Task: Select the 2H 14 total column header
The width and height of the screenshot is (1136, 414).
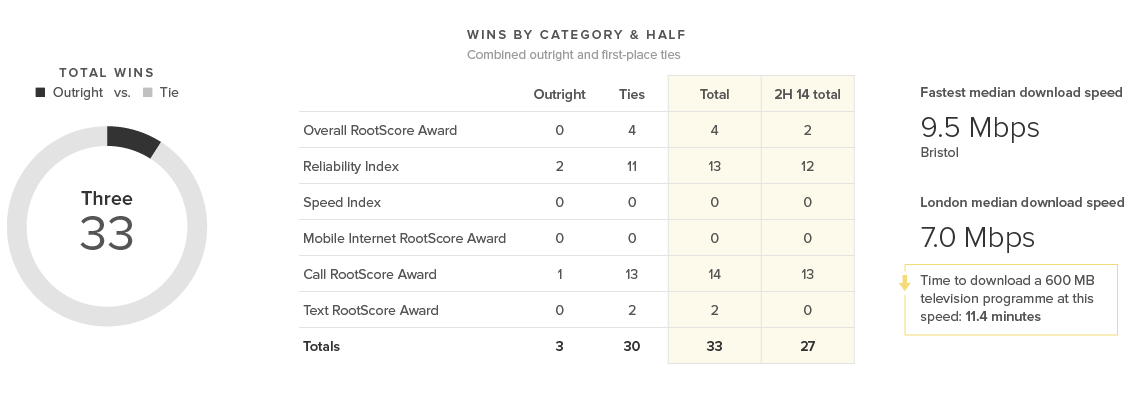Action: point(807,94)
